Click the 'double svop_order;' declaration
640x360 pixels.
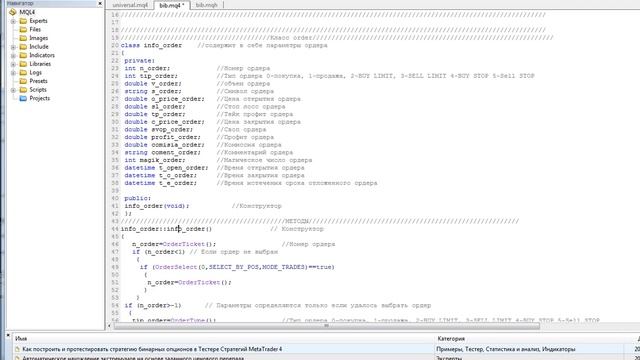pos(159,129)
